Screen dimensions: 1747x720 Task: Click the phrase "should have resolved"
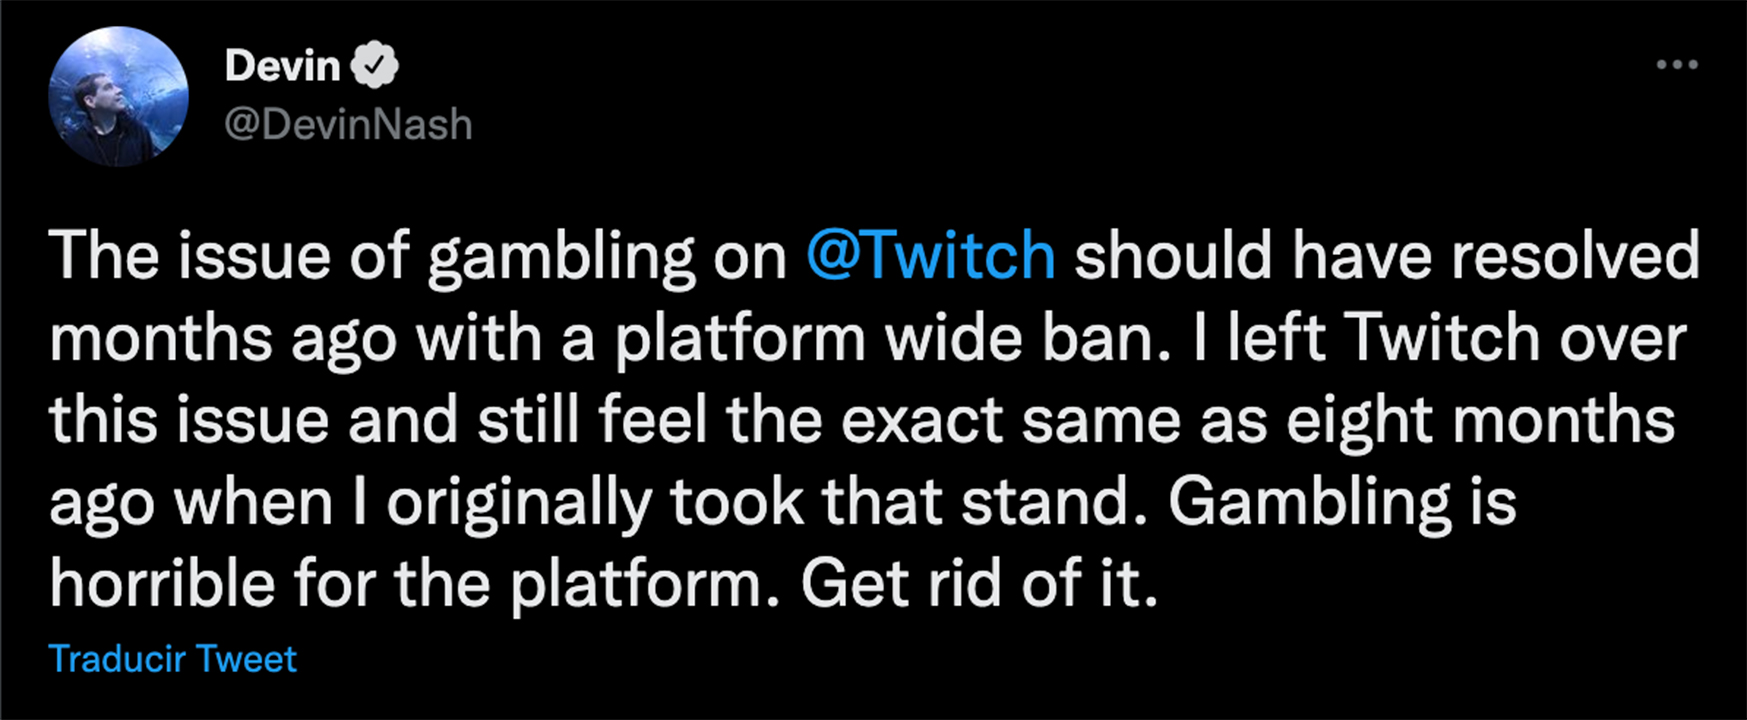point(1386,256)
